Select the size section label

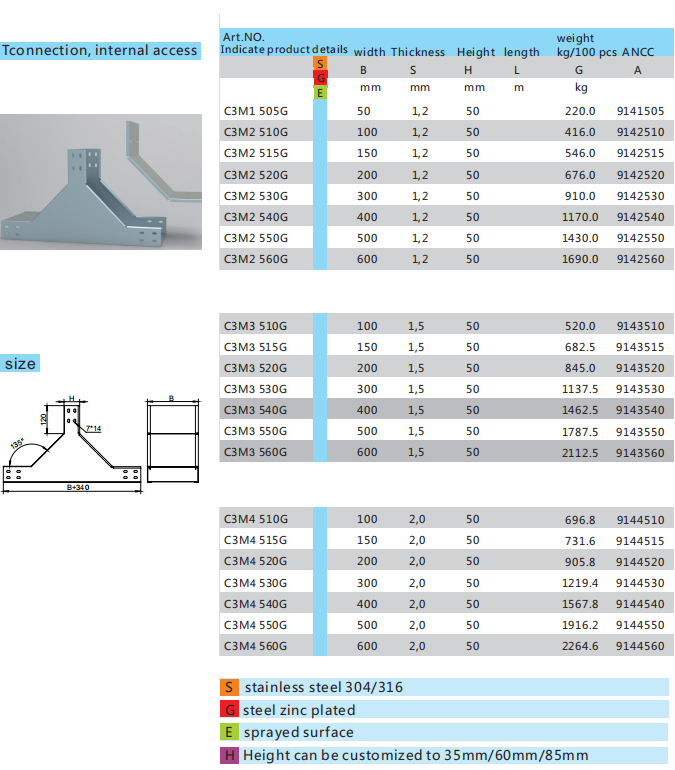tap(20, 364)
